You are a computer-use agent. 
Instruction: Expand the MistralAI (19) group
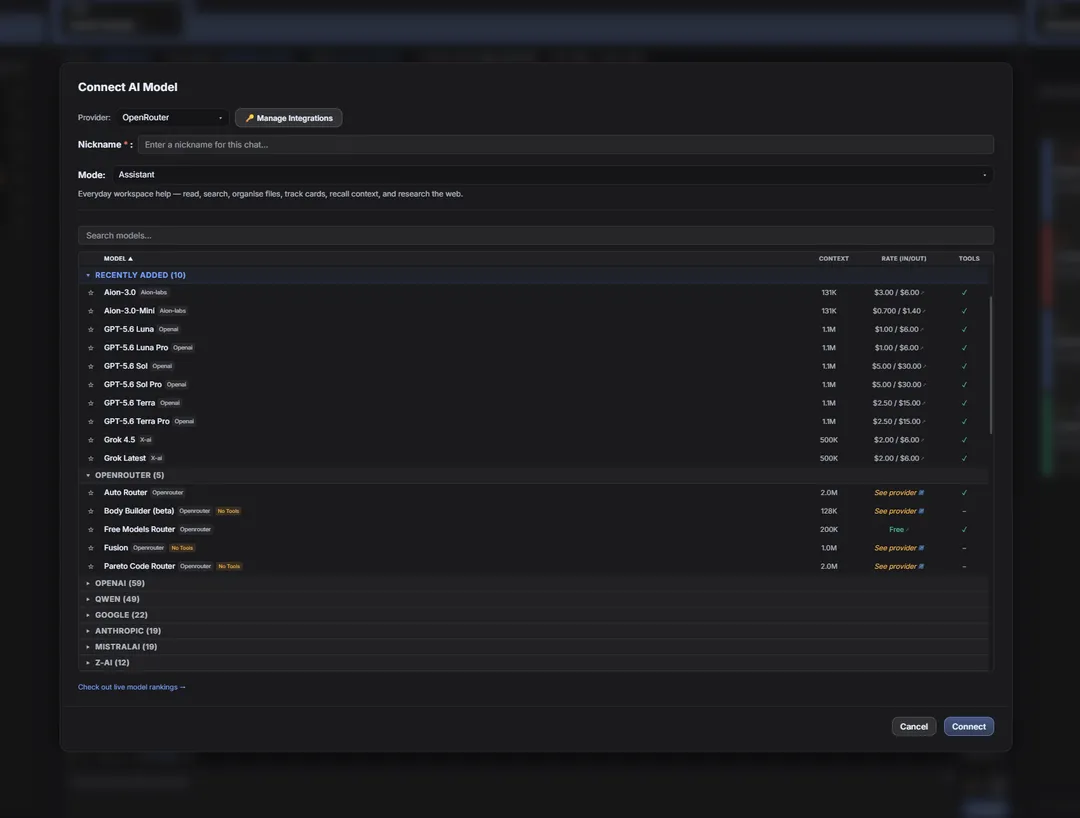88,647
